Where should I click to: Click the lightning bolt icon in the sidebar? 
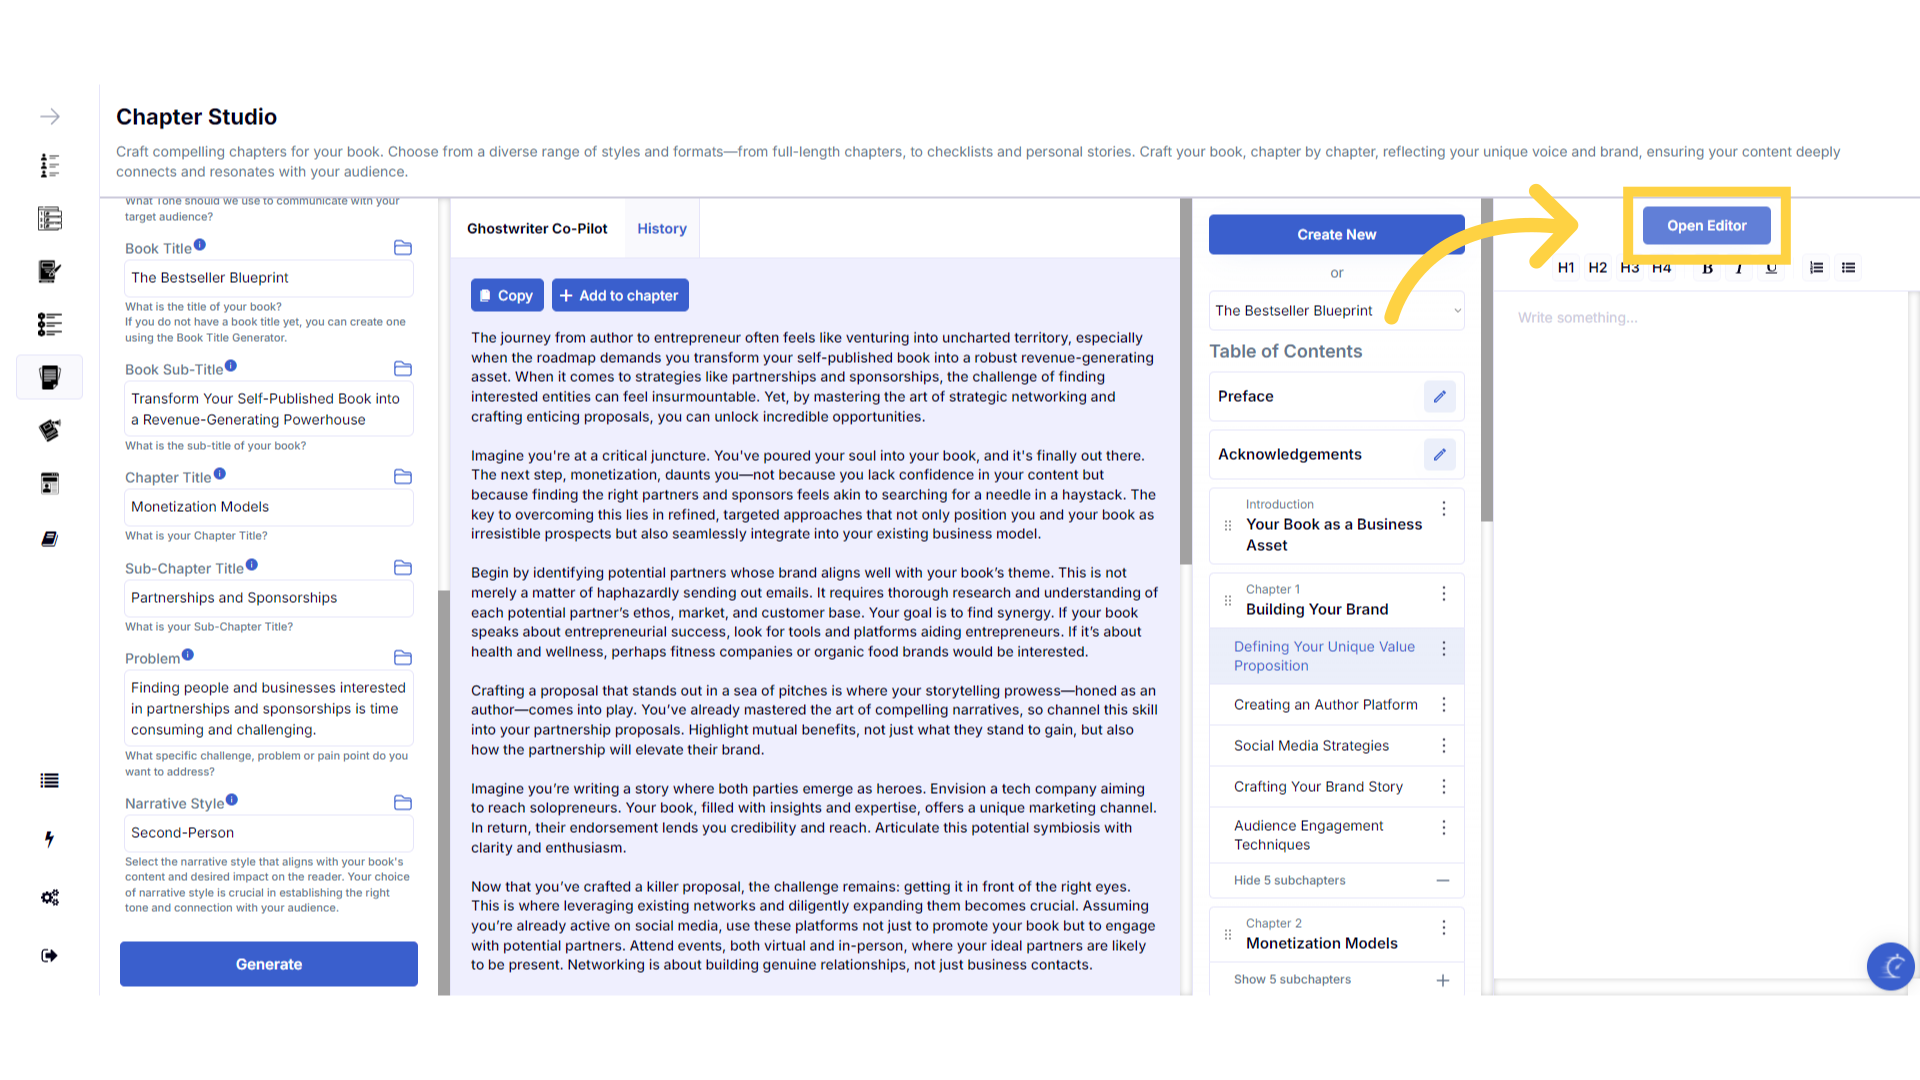(49, 839)
